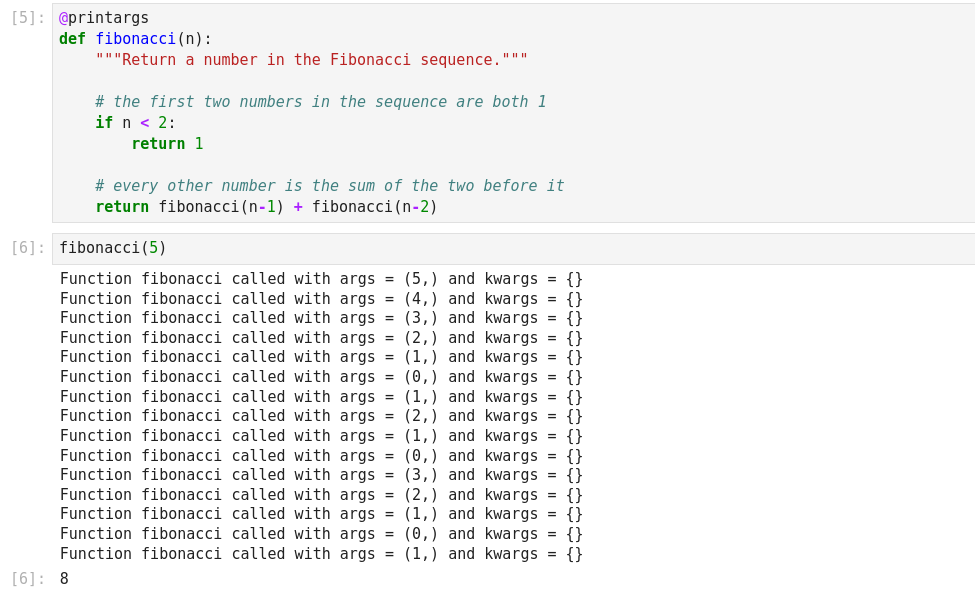Viewport: 975px width, 600px height.
Task: Click the first args = (3,) output line
Action: pos(320,318)
